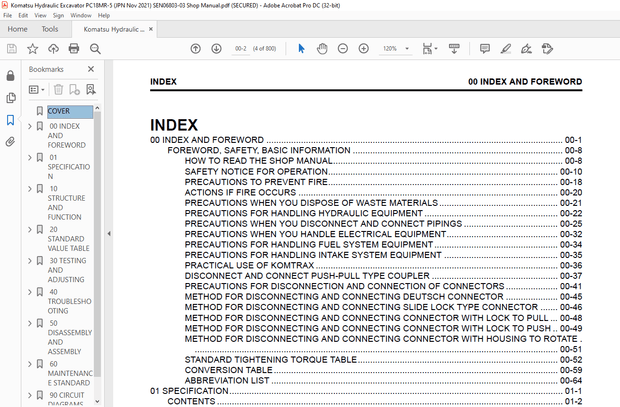Open CONVERSION TABLE index entry
The width and height of the screenshot is (620, 407).
tap(229, 370)
